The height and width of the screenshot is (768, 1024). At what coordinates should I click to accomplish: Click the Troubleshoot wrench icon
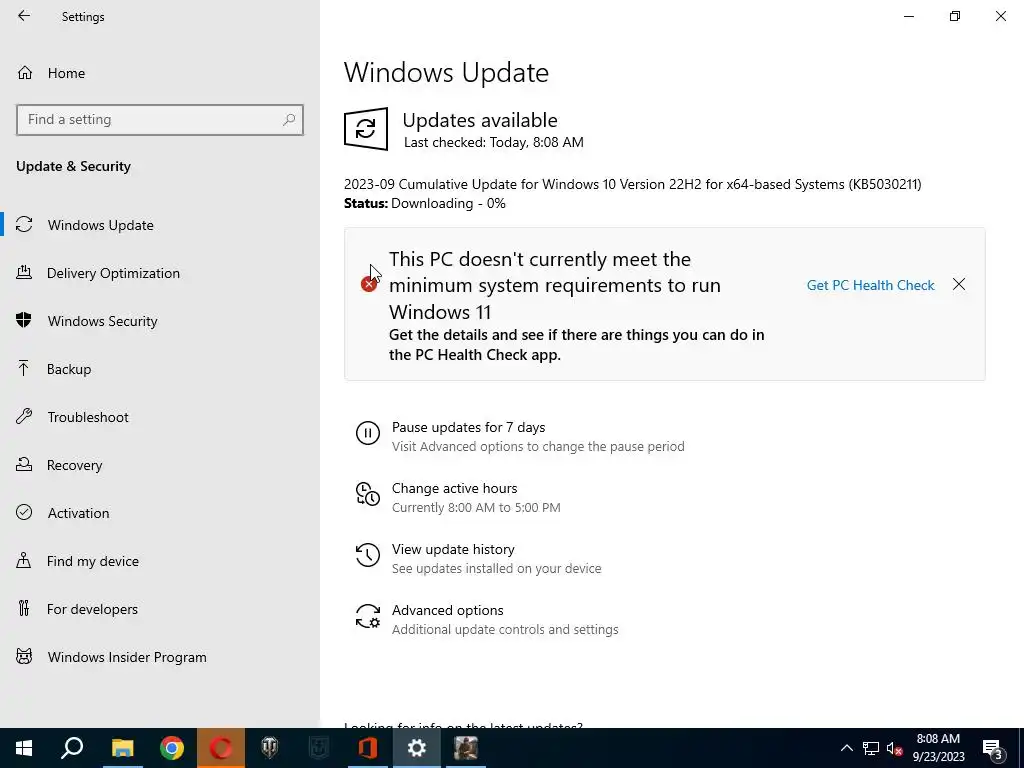coord(24,416)
